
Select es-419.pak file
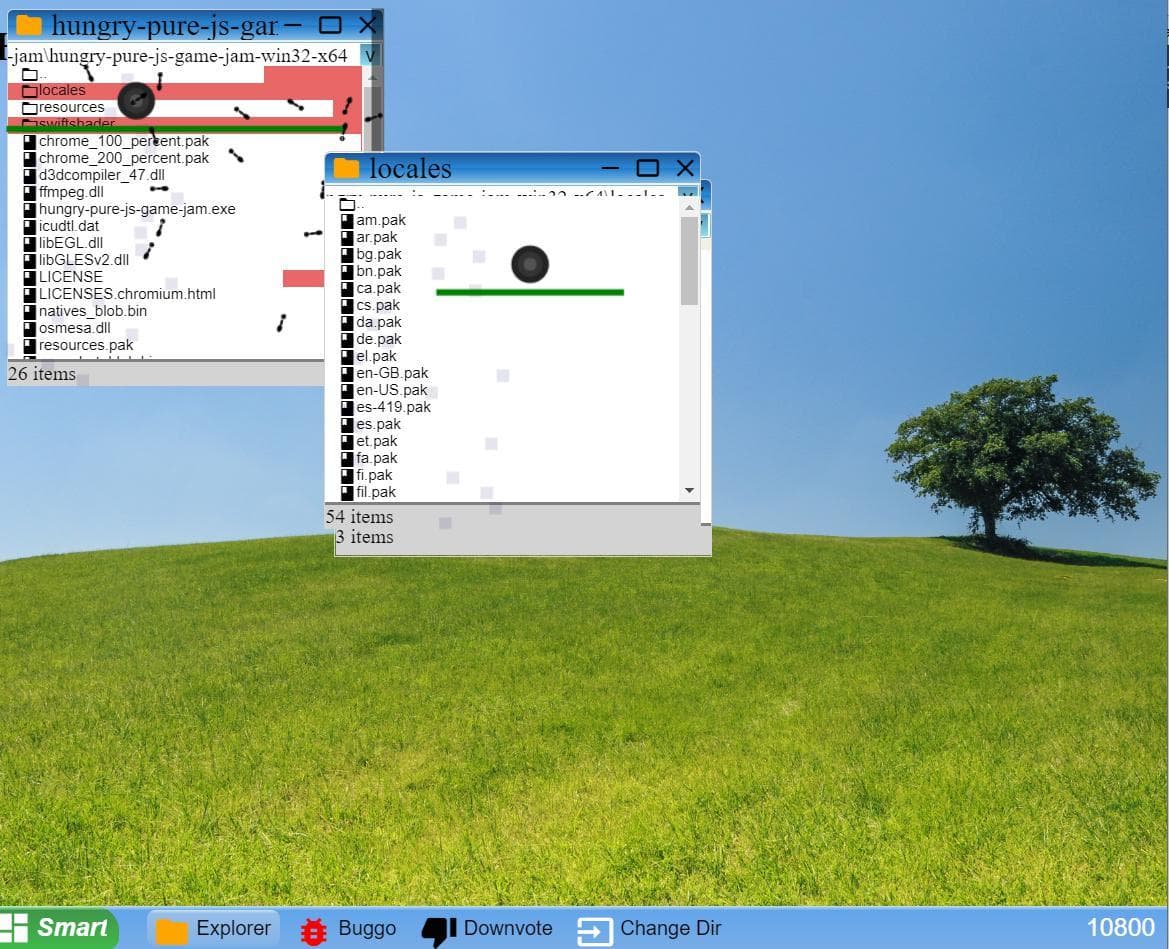(x=386, y=408)
